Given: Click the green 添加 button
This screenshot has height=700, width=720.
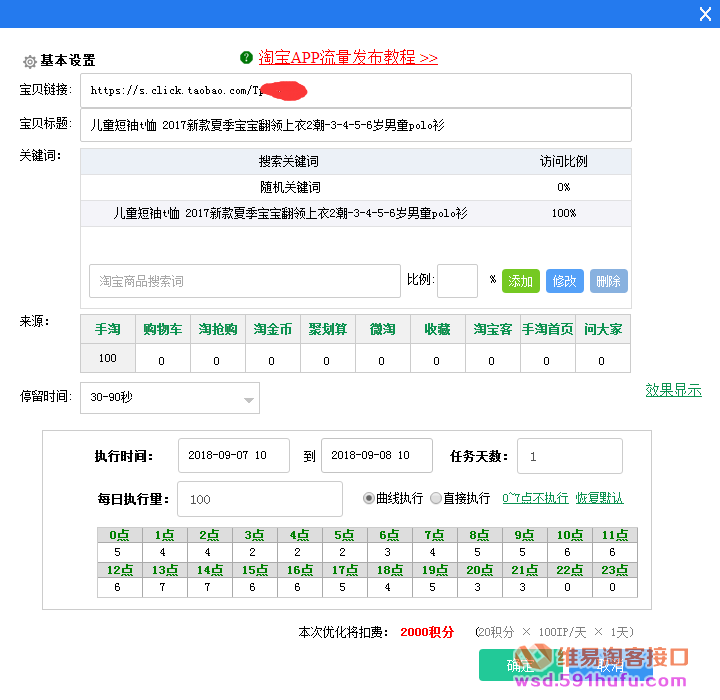Looking at the screenshot, I should coord(521,281).
